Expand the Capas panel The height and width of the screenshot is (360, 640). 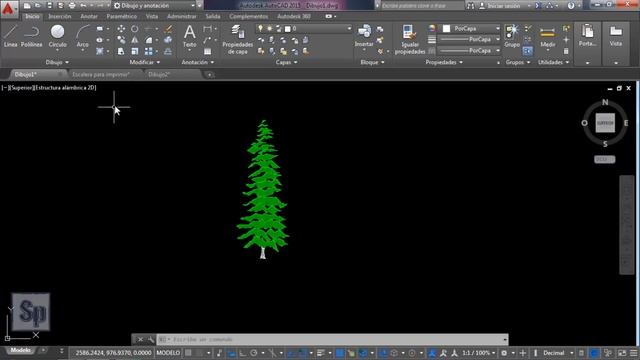(x=287, y=62)
